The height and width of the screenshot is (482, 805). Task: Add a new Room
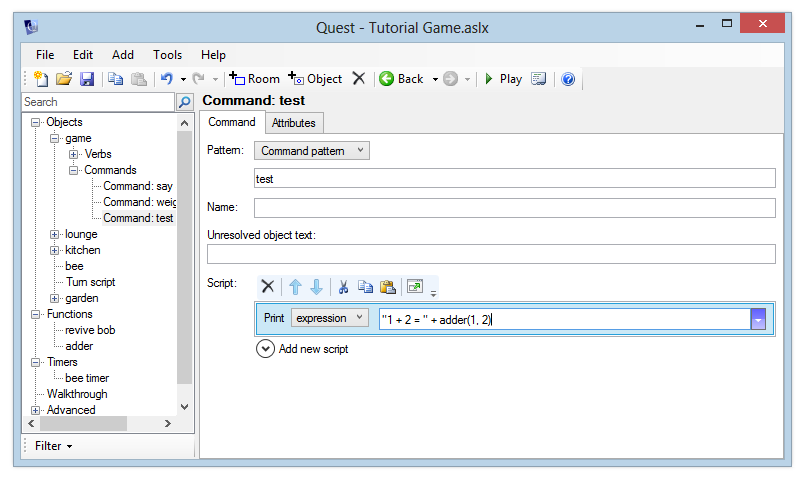point(254,79)
